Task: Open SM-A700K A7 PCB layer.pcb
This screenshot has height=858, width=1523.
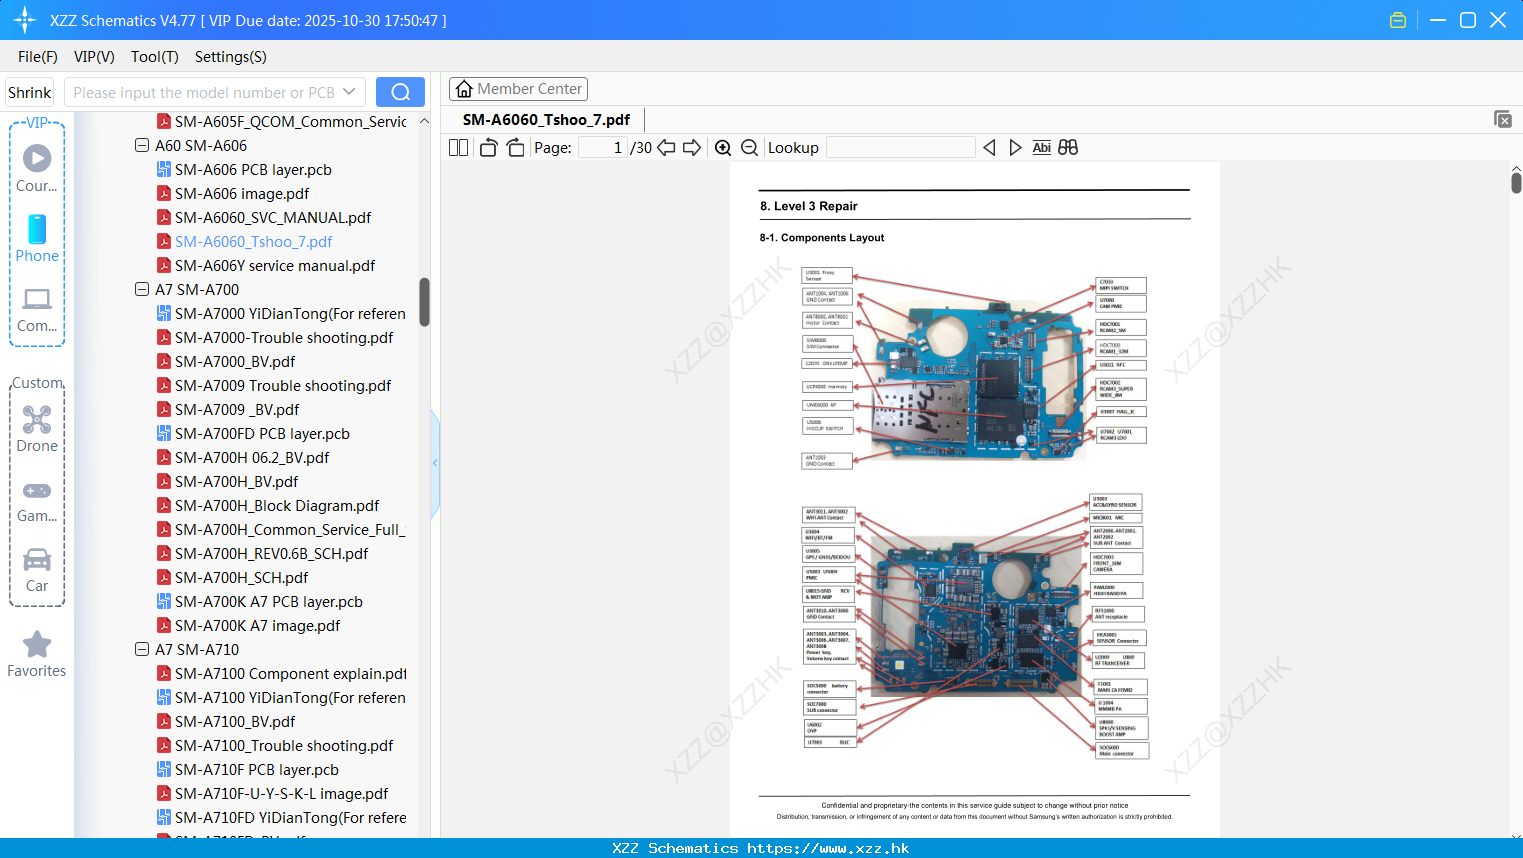Action: coord(268,602)
